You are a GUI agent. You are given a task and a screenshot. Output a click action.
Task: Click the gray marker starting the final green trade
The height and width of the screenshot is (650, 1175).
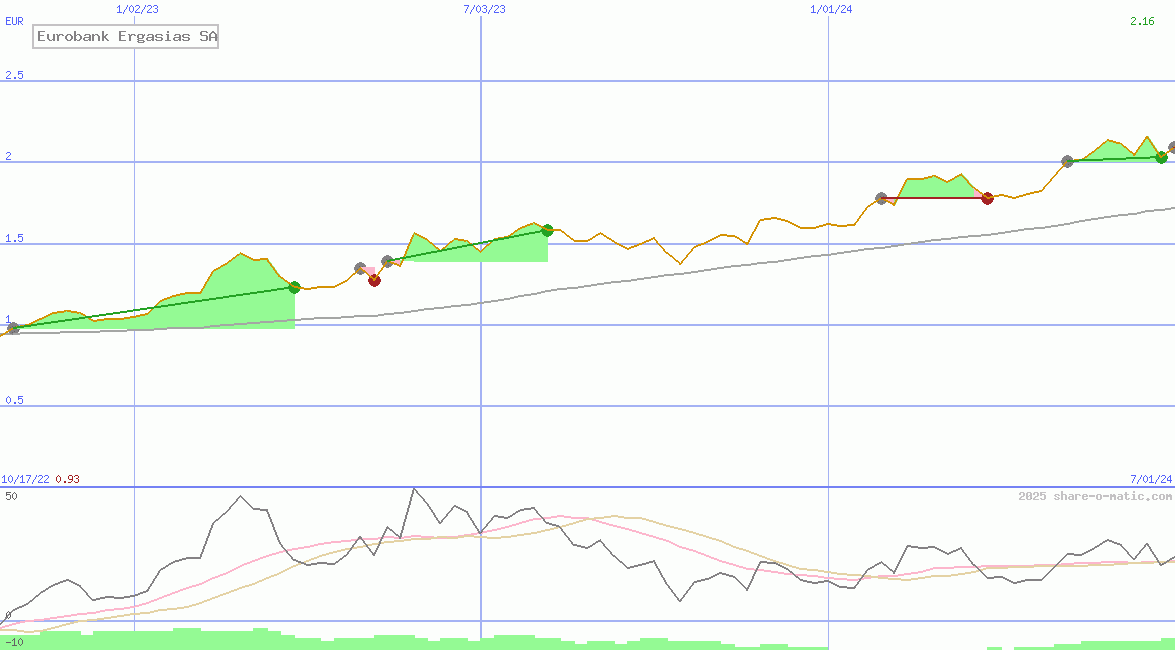[x=1067, y=161]
